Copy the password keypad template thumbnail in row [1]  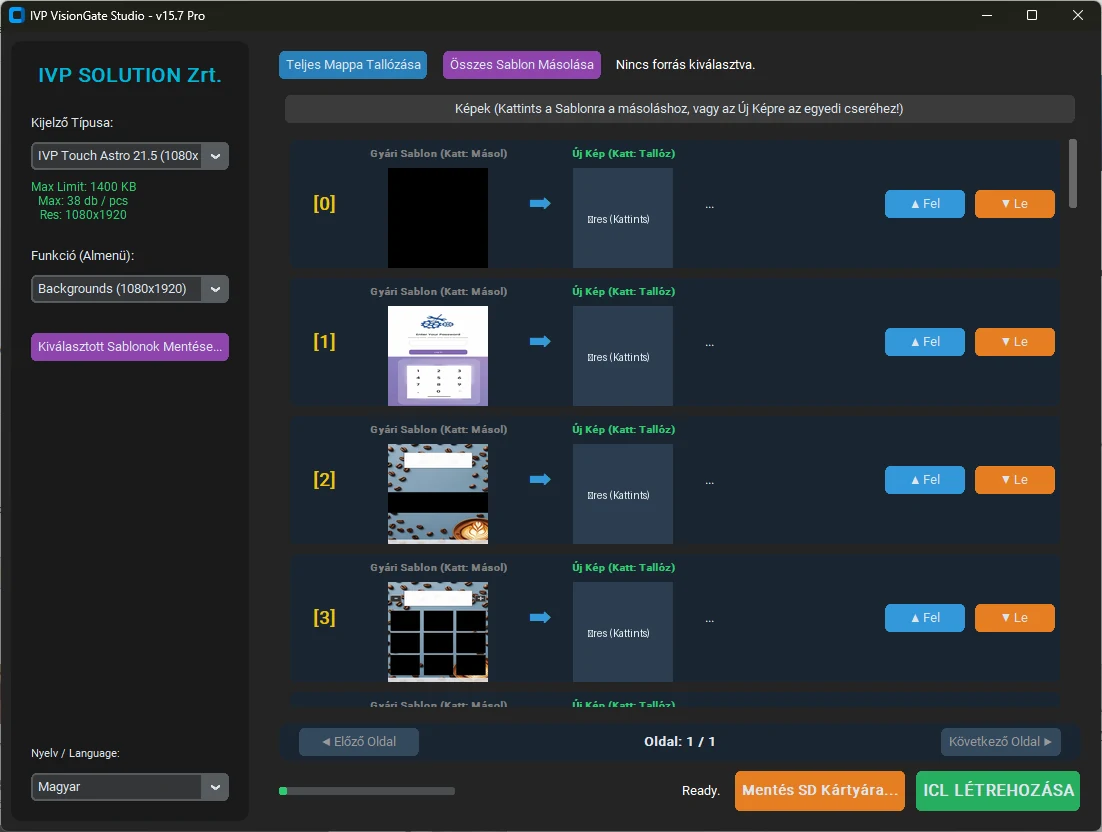[x=438, y=356]
